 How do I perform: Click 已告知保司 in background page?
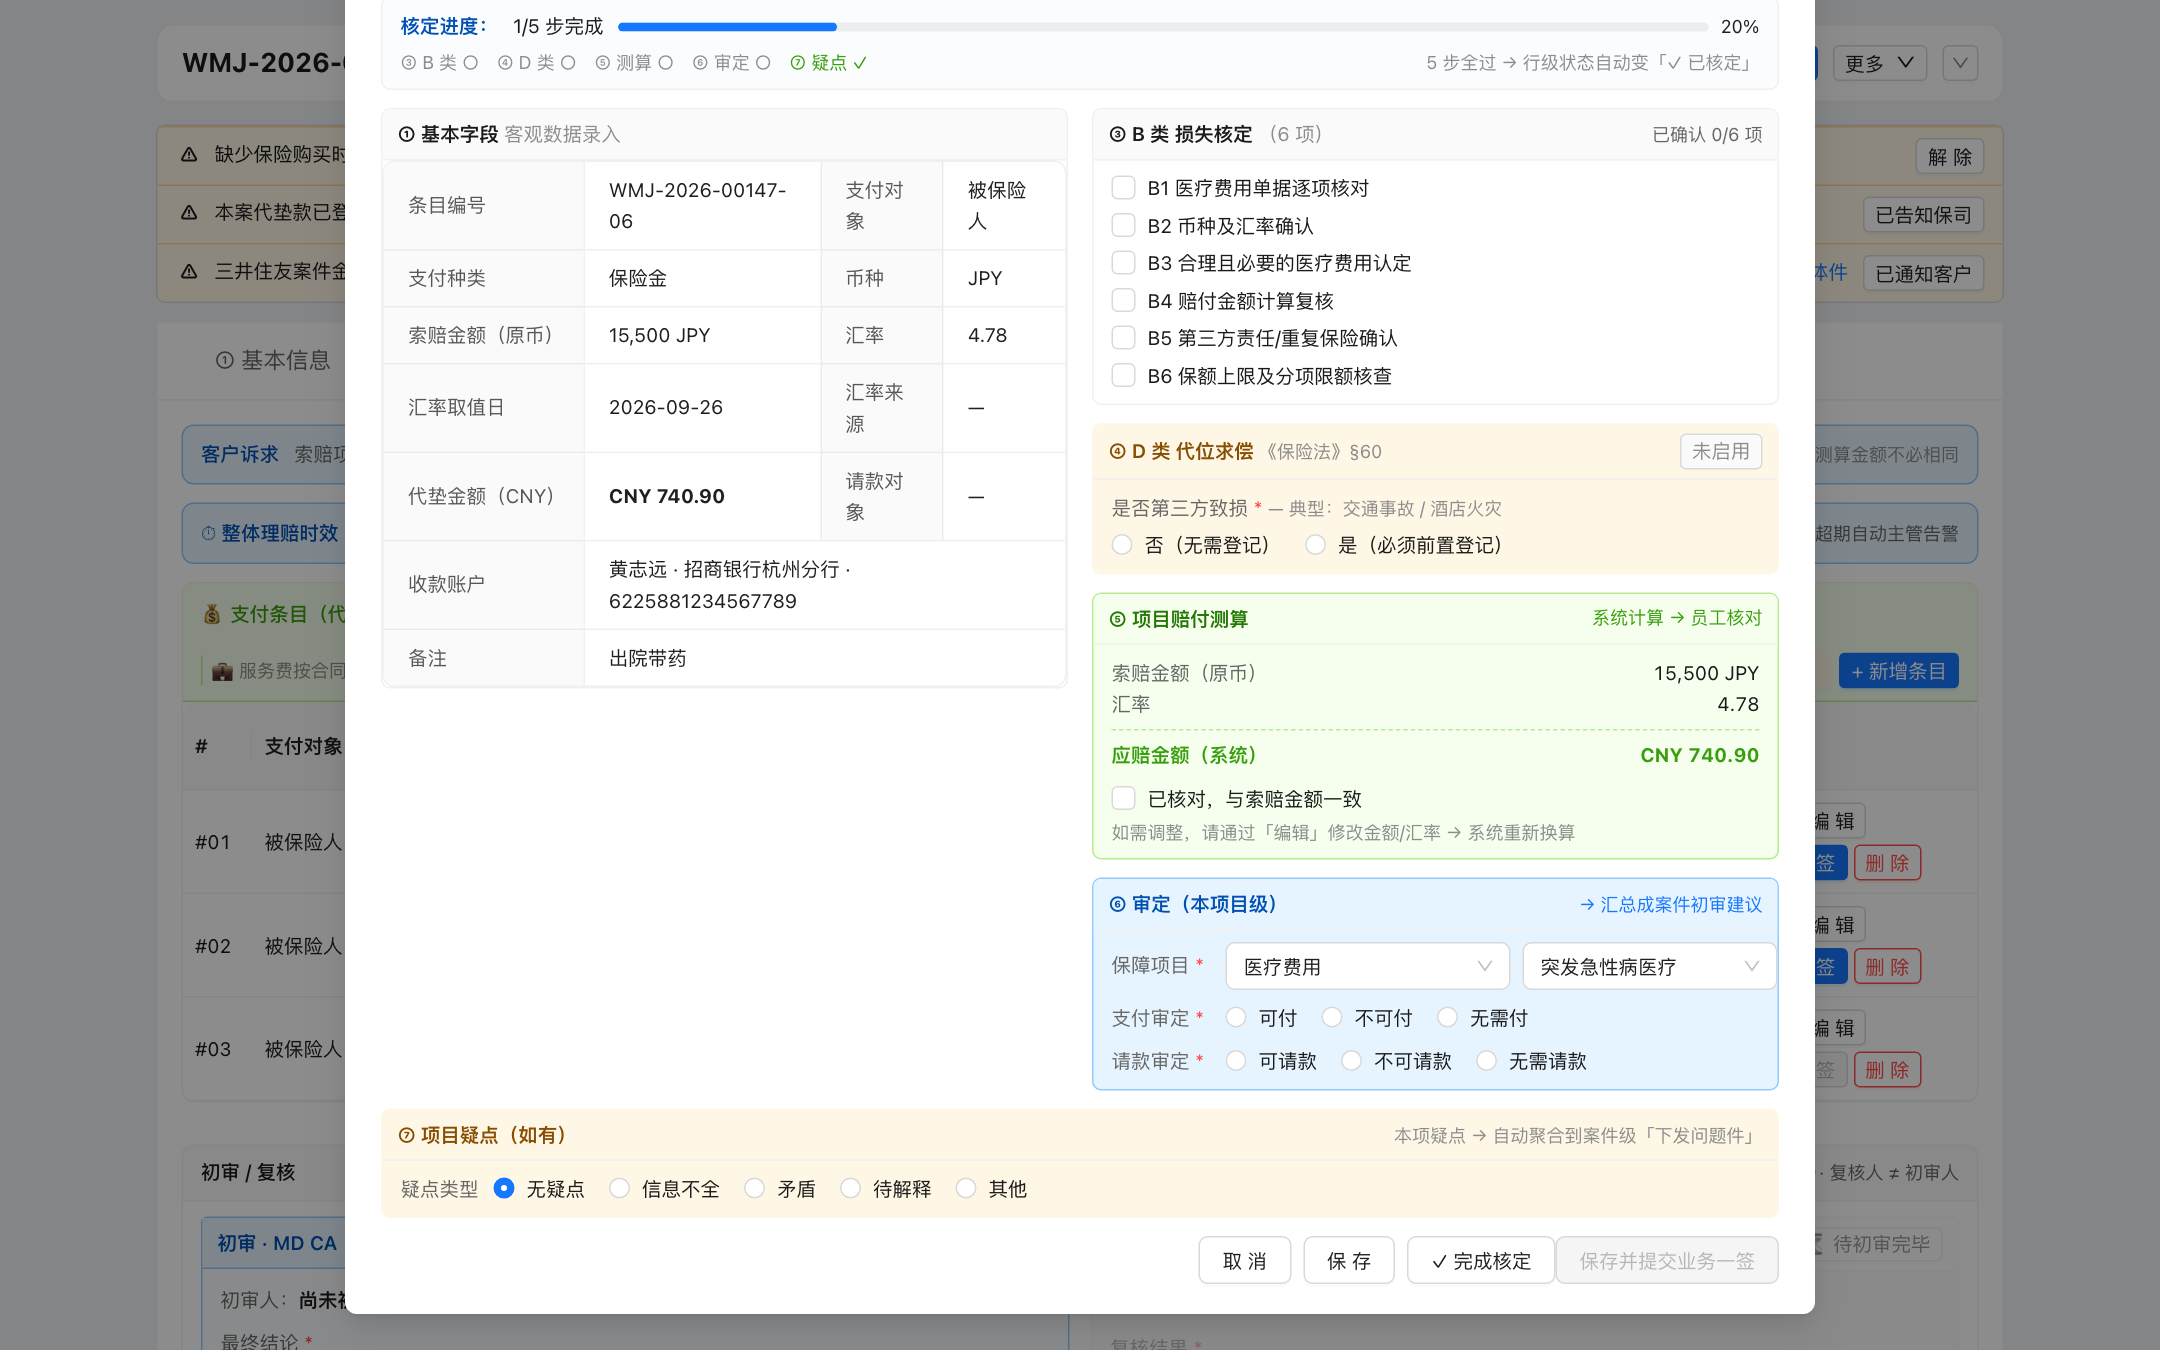point(1923,215)
